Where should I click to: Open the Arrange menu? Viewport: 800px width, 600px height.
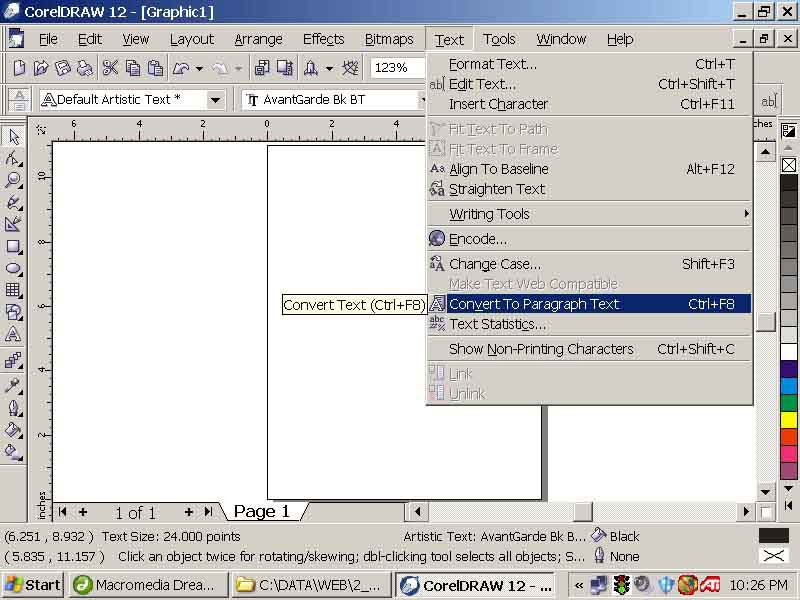(x=258, y=39)
